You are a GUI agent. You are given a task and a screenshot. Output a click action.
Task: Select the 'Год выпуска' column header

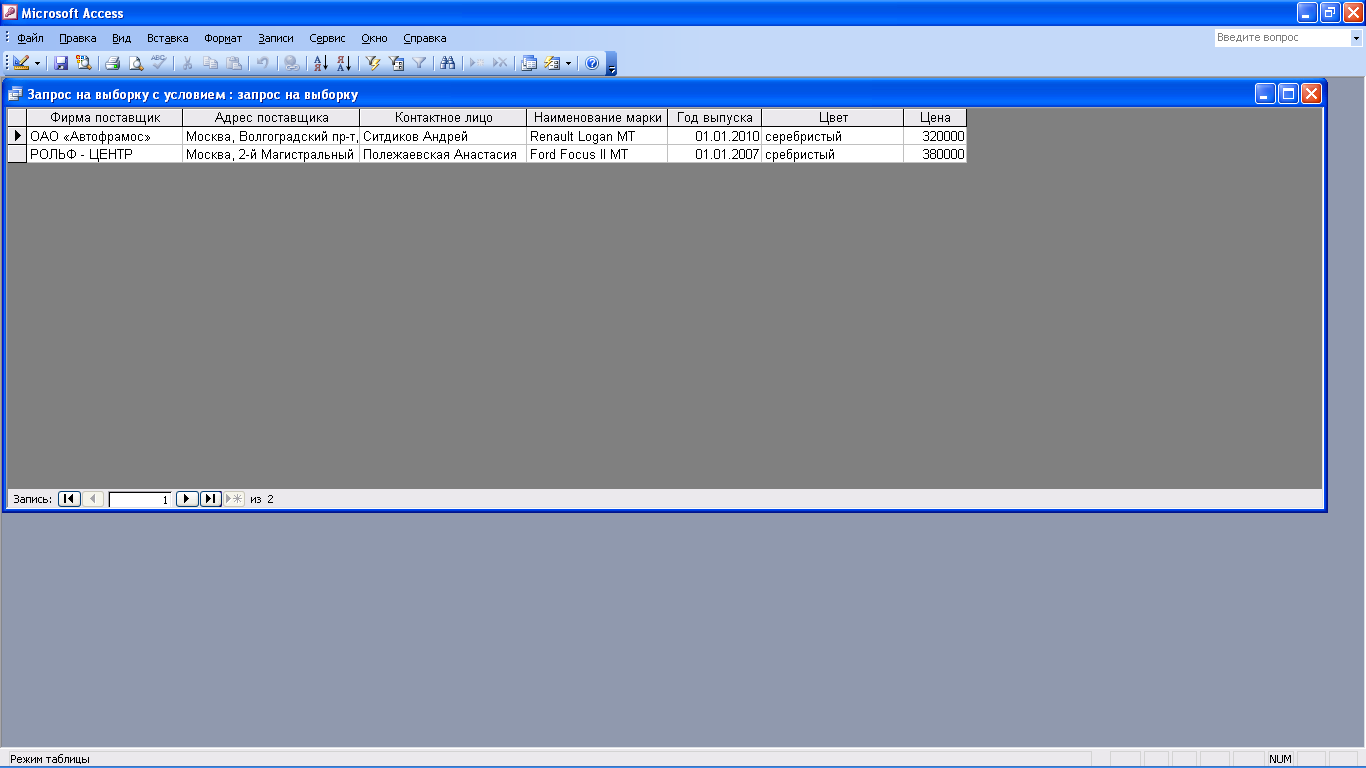[x=715, y=118]
